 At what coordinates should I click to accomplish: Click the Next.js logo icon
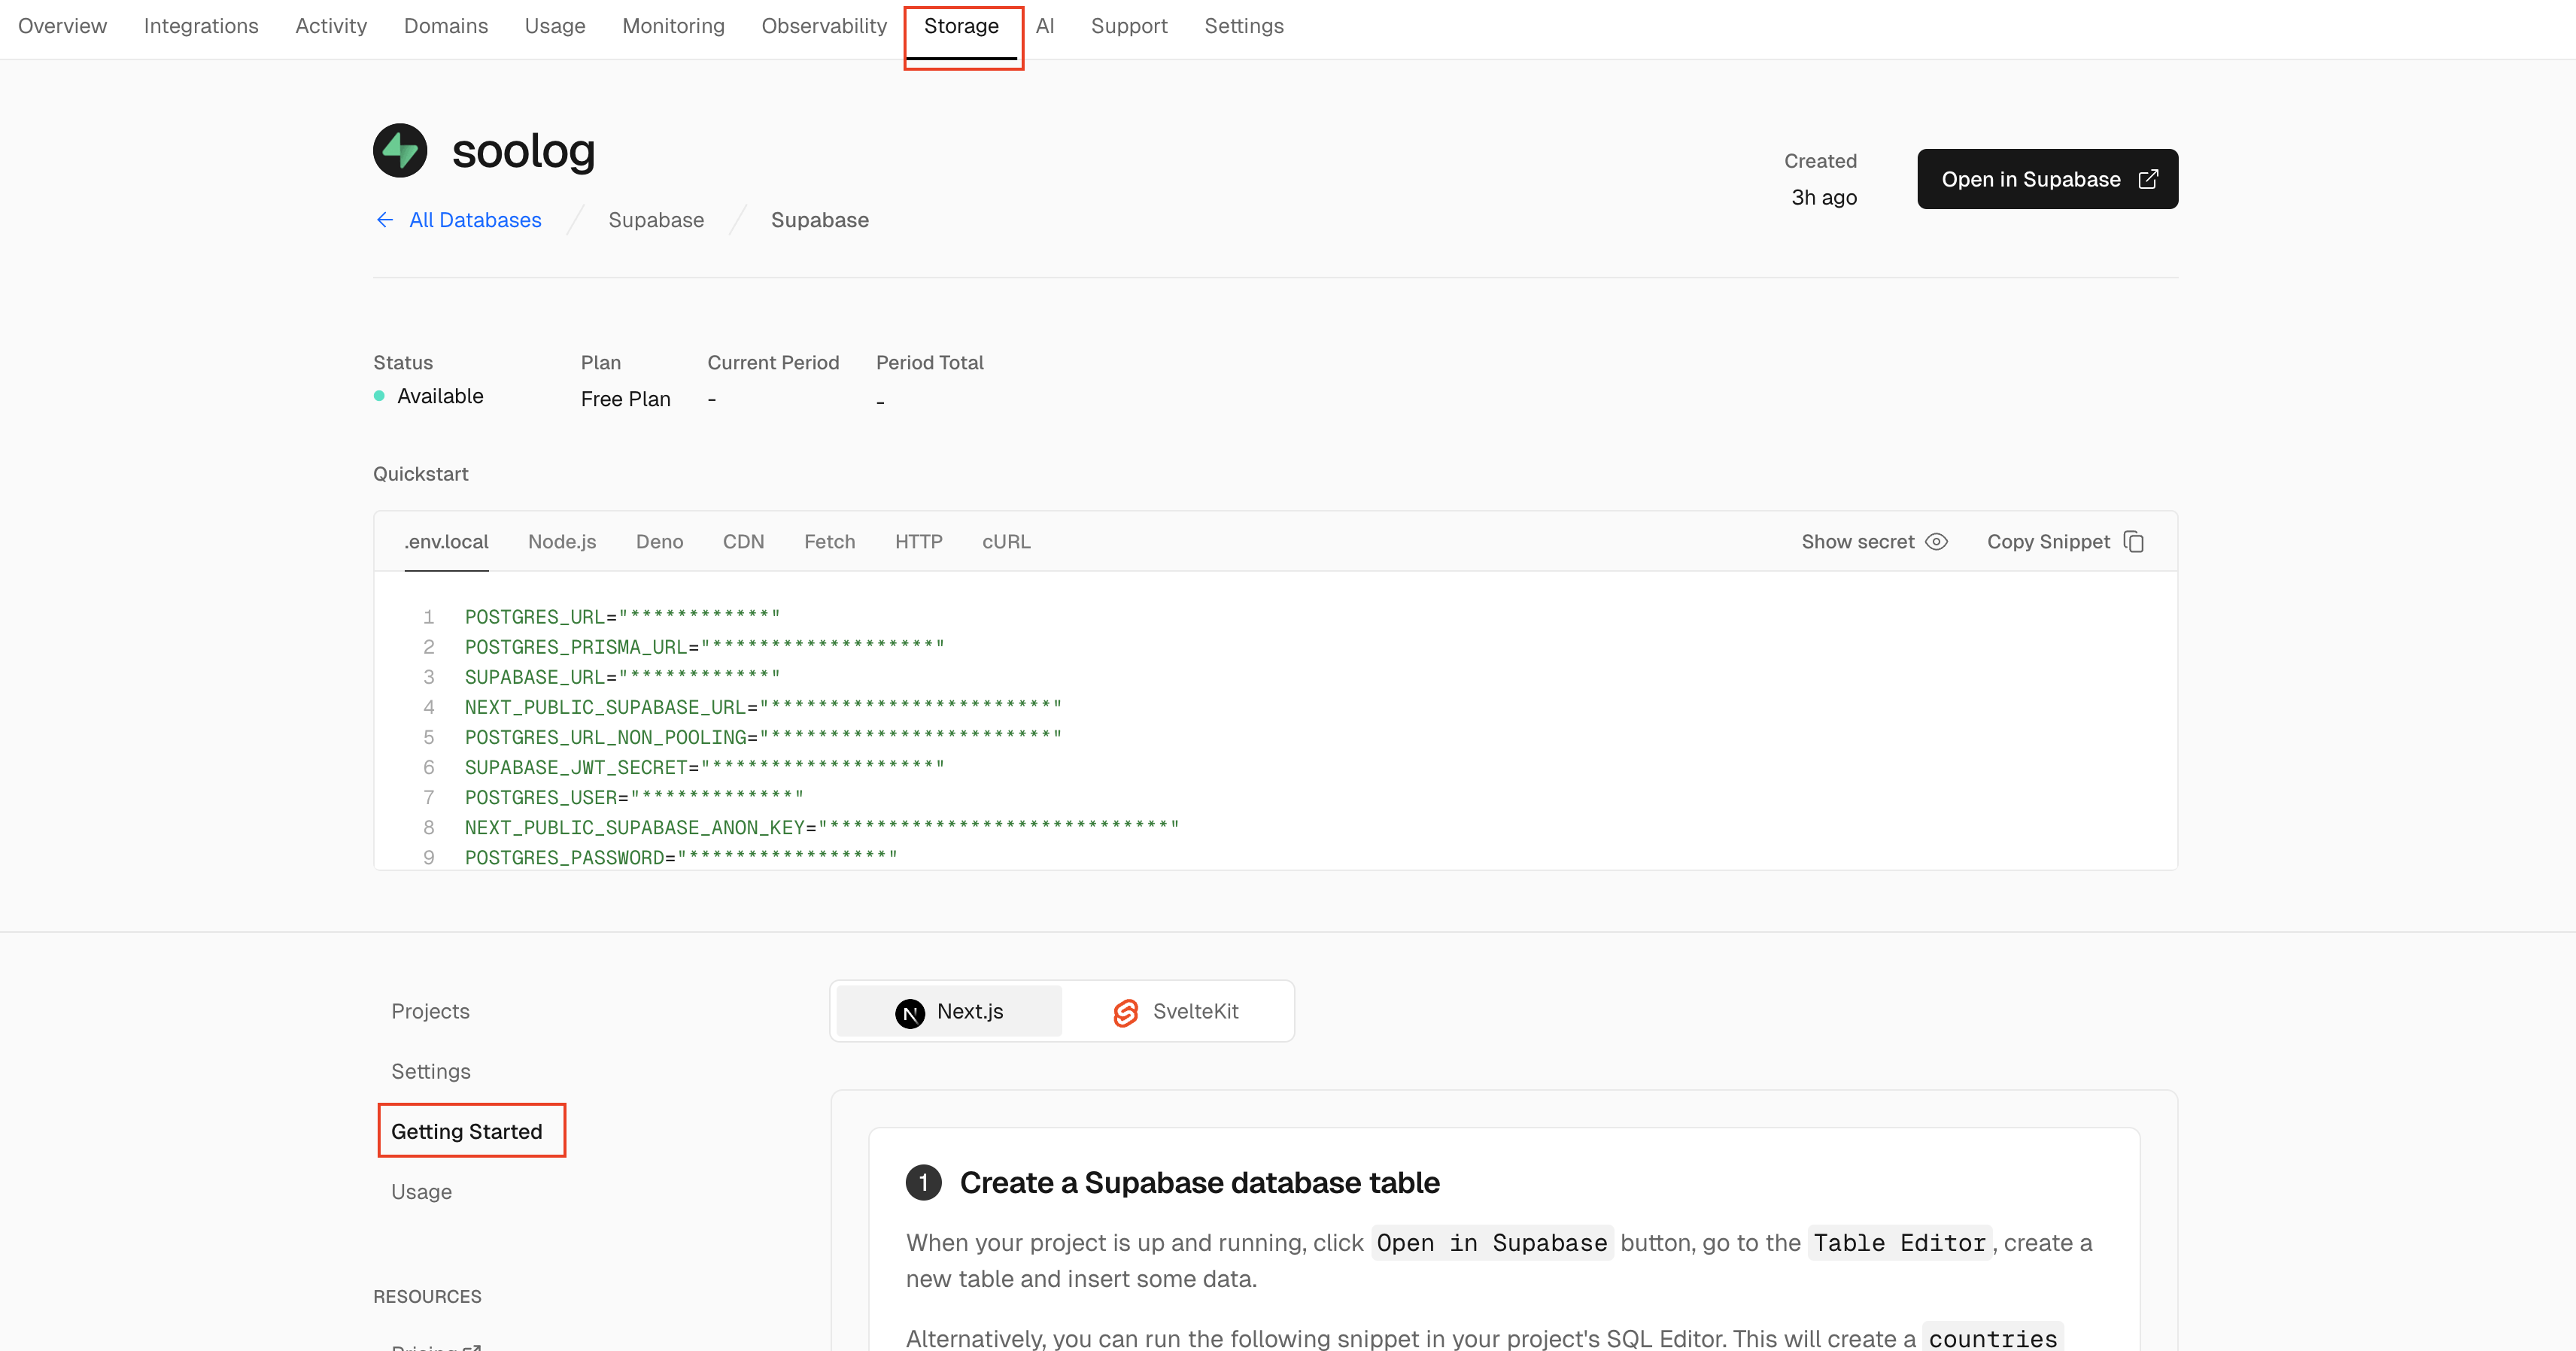(x=910, y=1013)
